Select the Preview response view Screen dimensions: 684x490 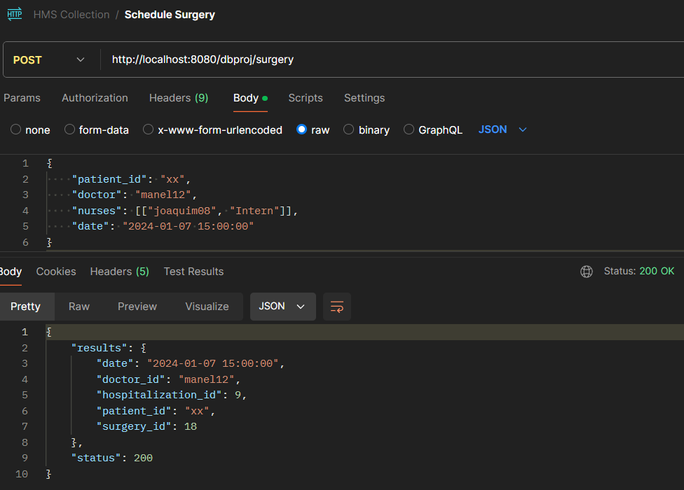click(137, 307)
